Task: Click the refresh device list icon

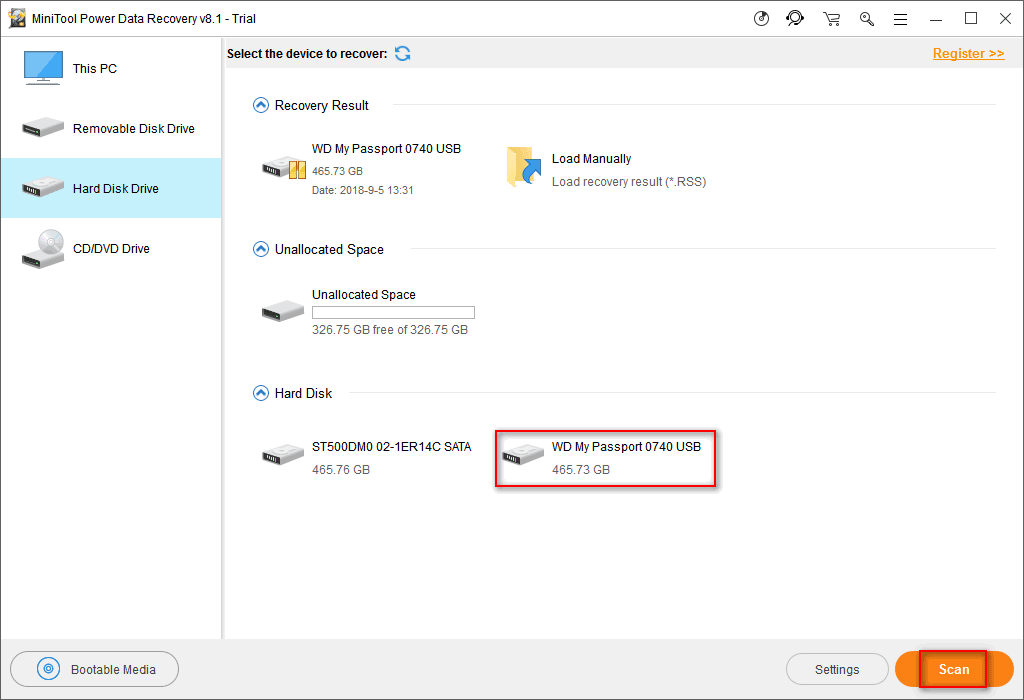Action: 403,54
